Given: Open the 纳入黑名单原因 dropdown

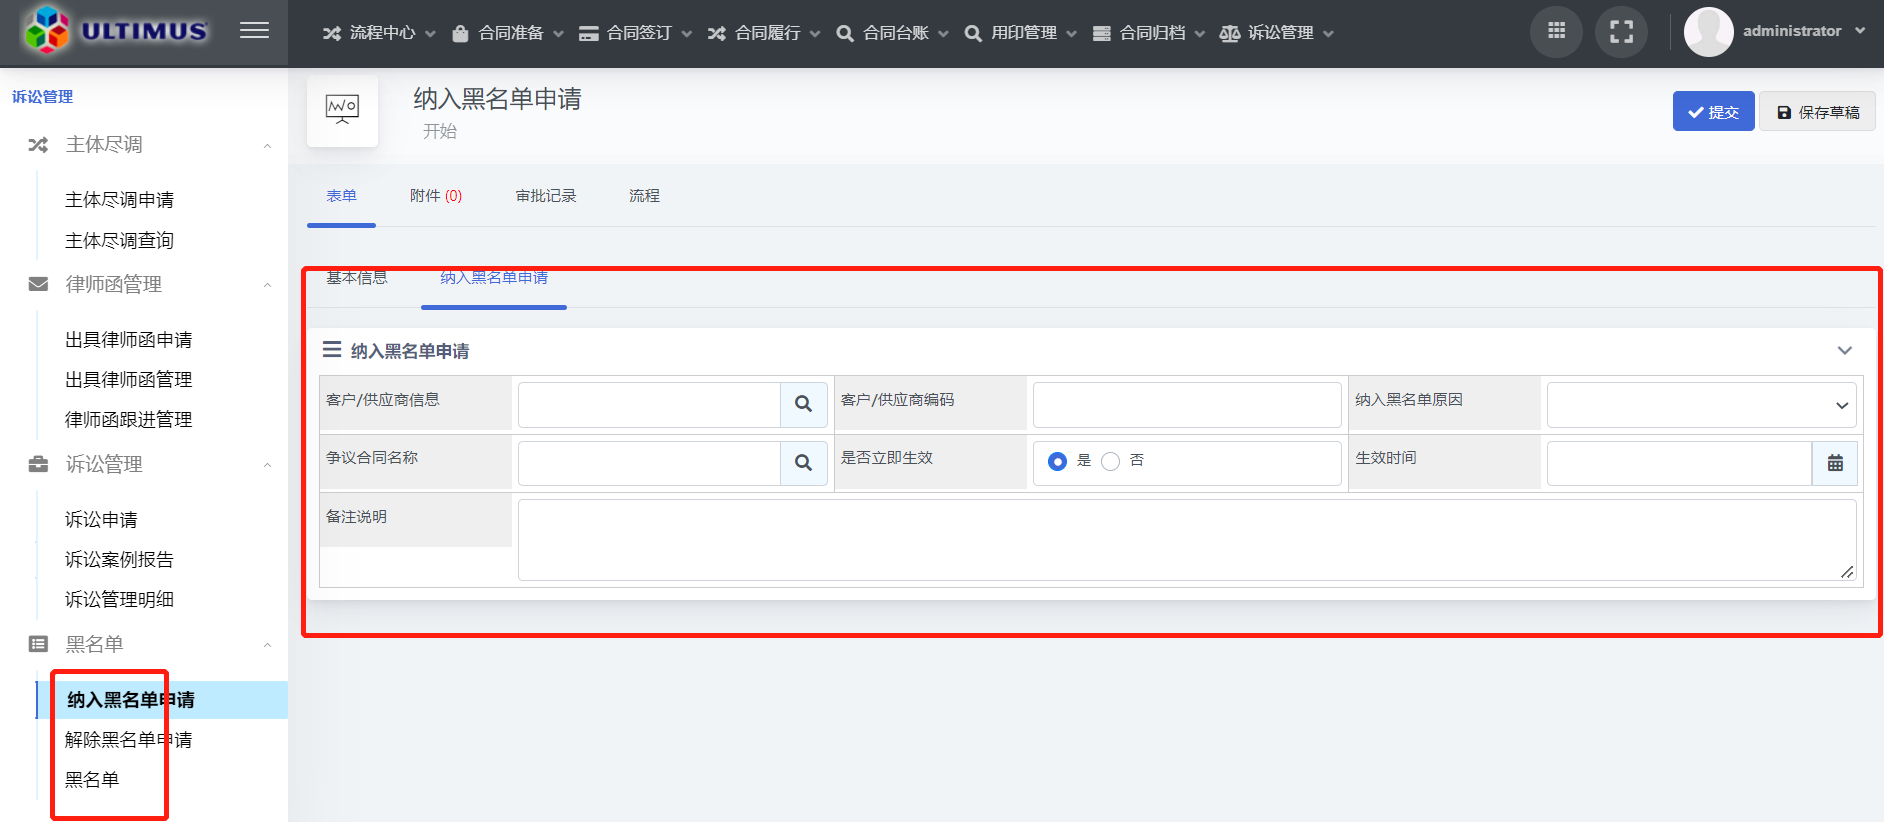Looking at the screenshot, I should click(1701, 405).
